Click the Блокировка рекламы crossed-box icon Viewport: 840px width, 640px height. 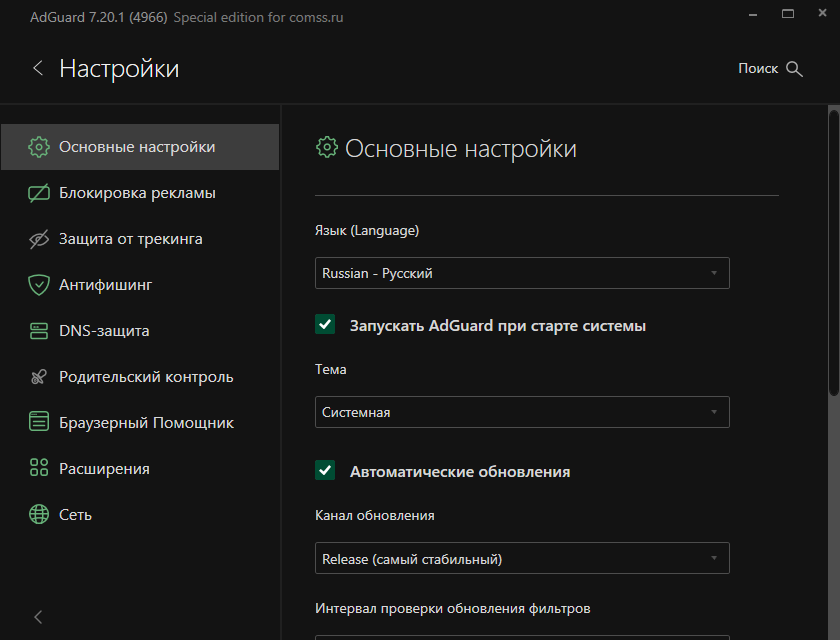[x=39, y=193]
